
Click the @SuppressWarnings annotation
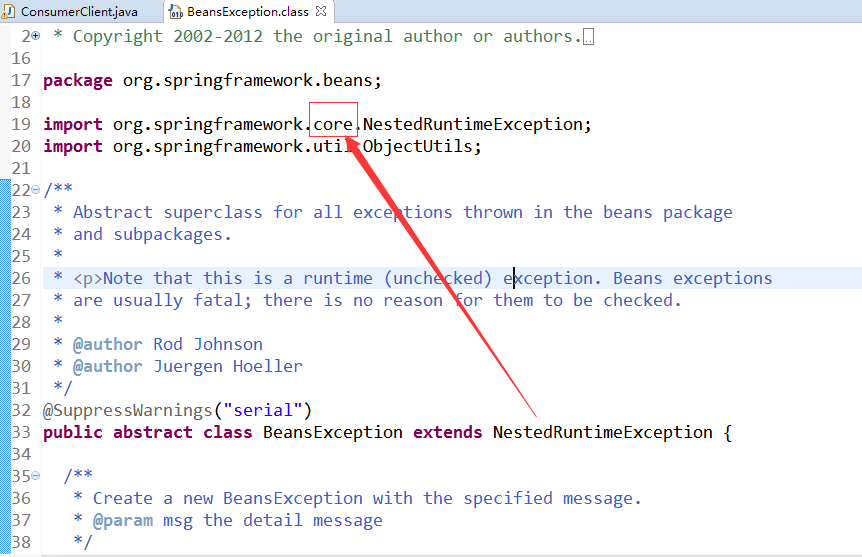[x=128, y=411]
